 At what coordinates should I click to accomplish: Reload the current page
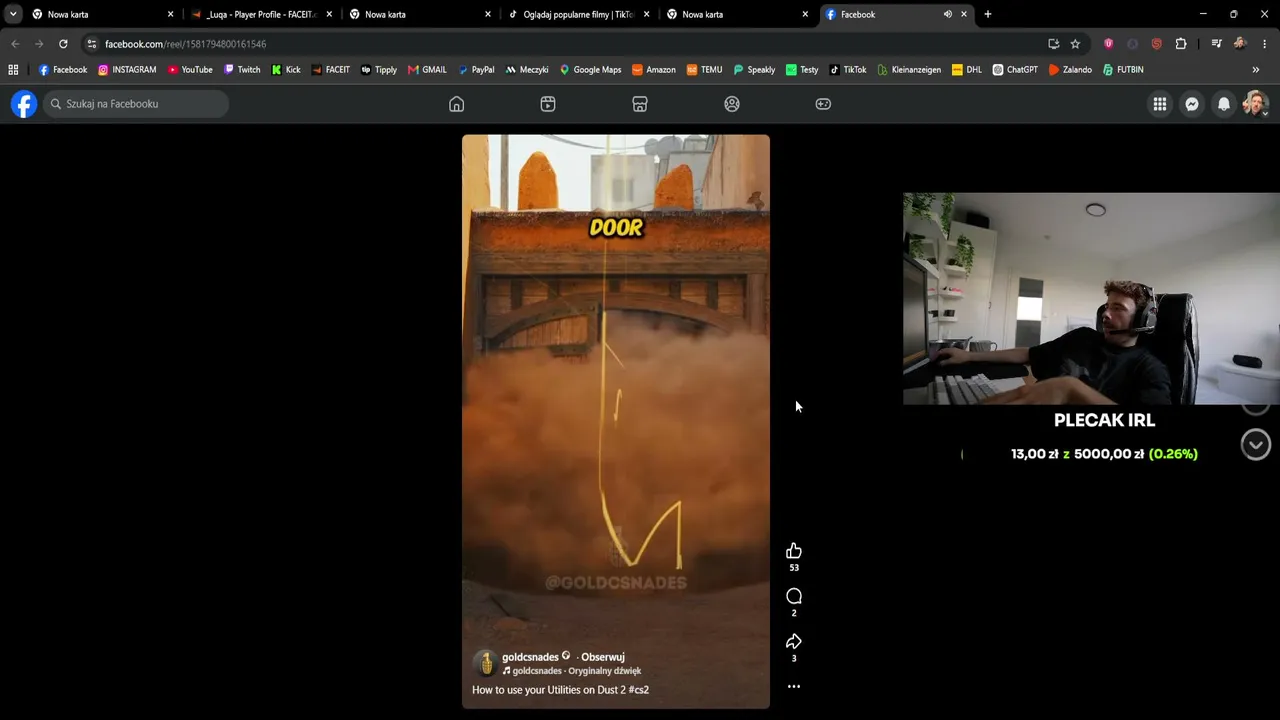63,44
